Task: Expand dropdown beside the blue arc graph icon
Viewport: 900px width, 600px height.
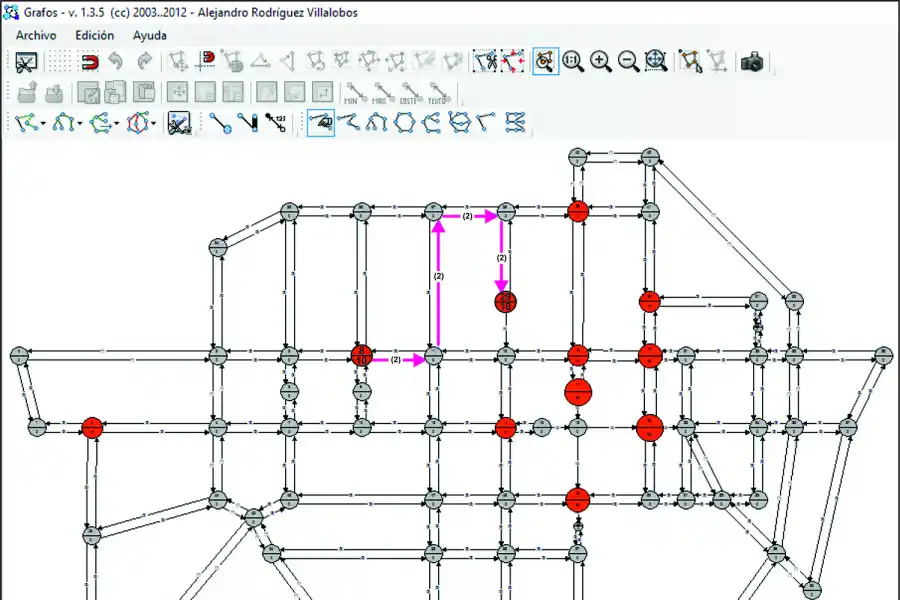Action: 81,124
